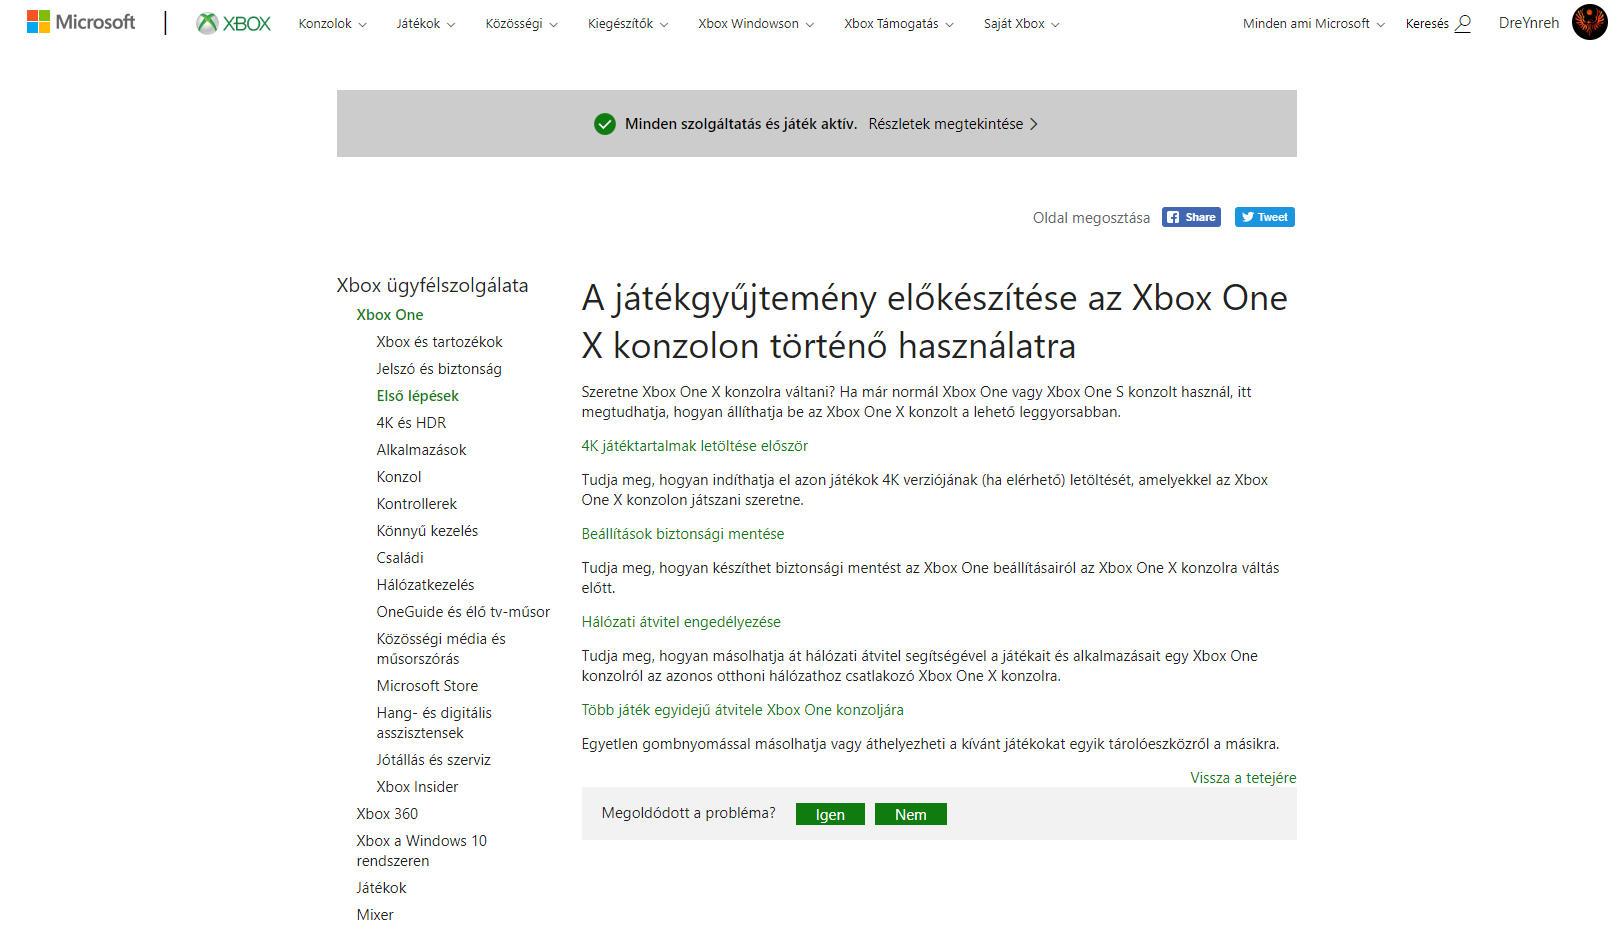Image resolution: width=1620 pixels, height=930 pixels.
Task: View service status details (Részletek megtekintése)
Action: tap(953, 124)
